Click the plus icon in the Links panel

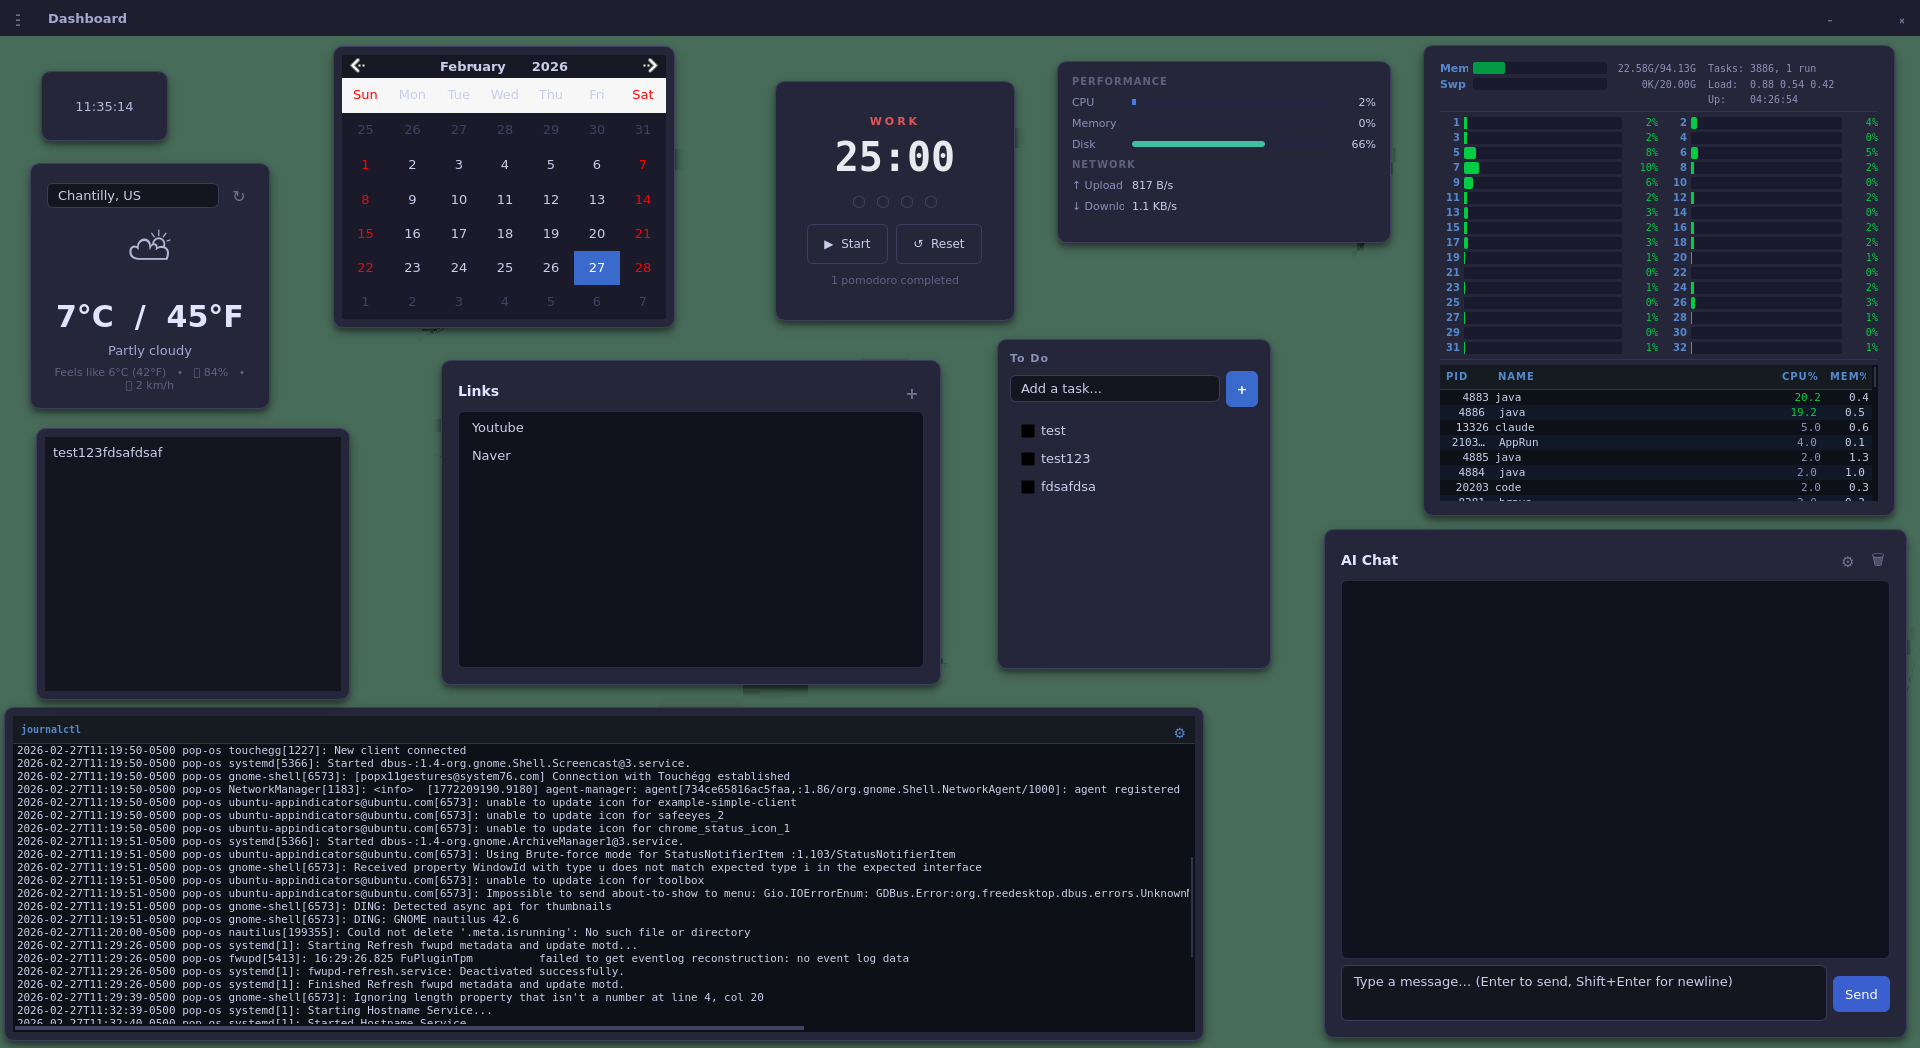(x=911, y=394)
